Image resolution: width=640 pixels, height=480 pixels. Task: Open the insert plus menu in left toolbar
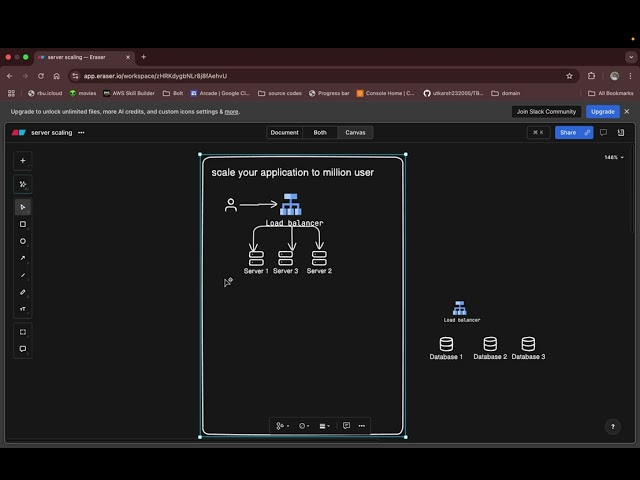click(x=23, y=161)
